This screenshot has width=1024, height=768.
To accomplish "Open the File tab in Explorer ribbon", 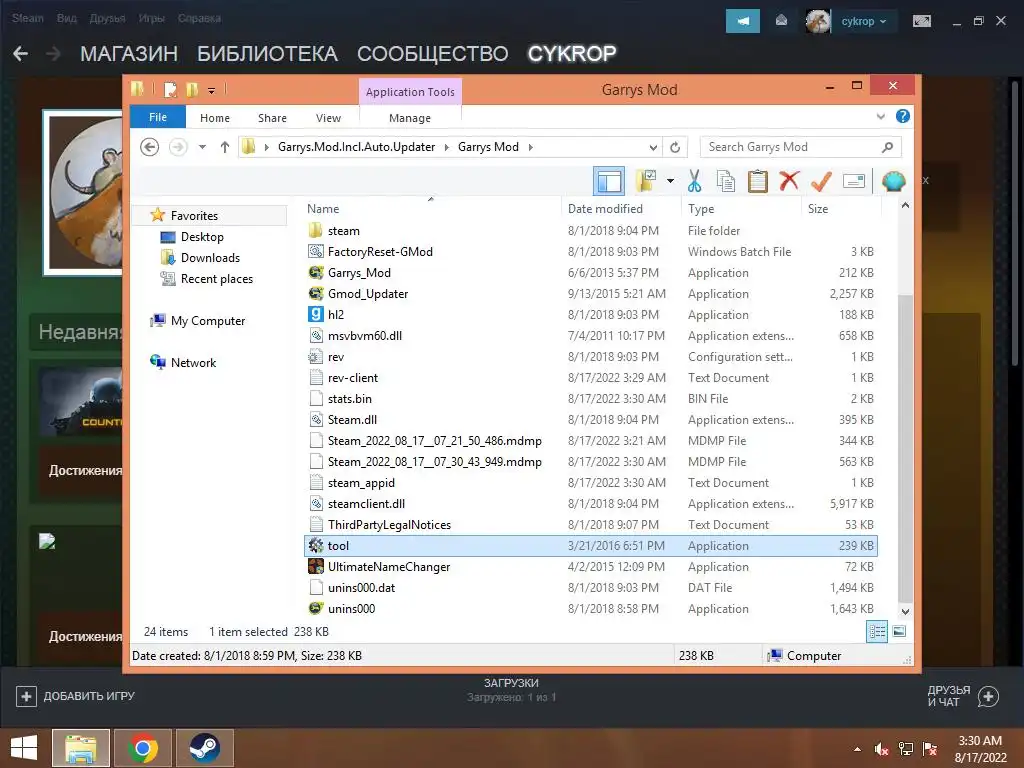I will click(158, 118).
